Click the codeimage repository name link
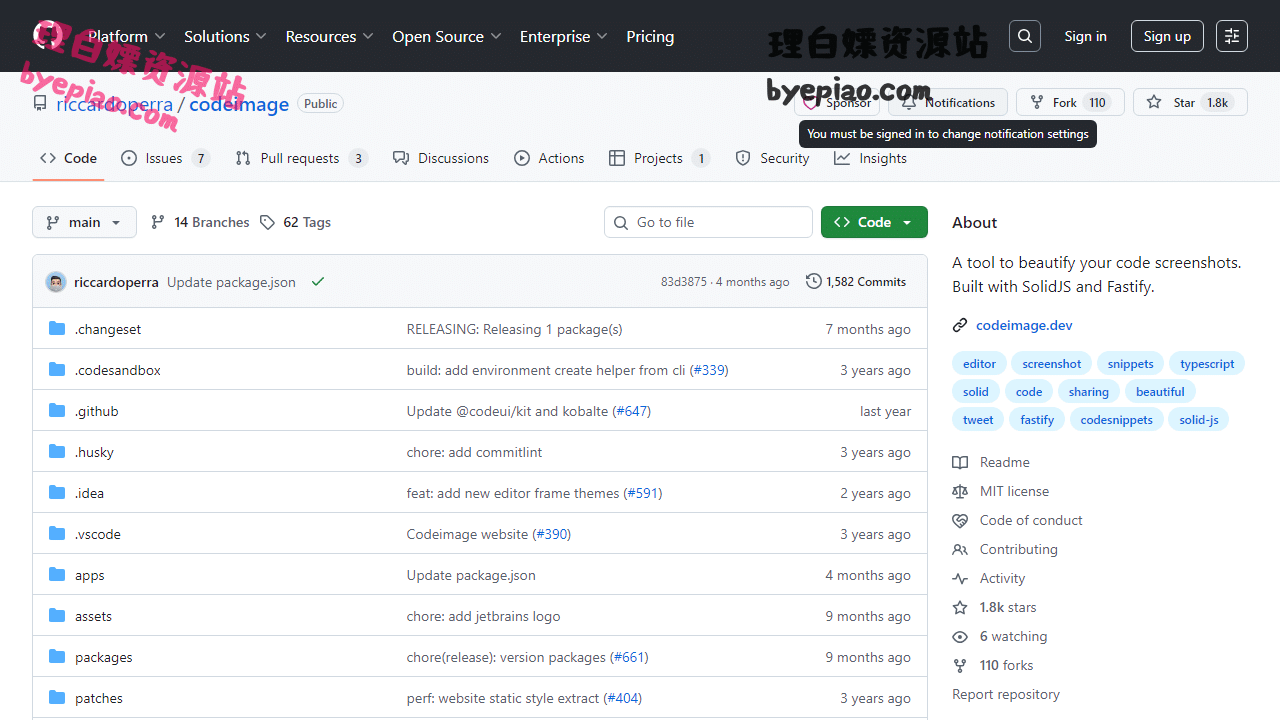This screenshot has height=720, width=1280. coord(239,104)
